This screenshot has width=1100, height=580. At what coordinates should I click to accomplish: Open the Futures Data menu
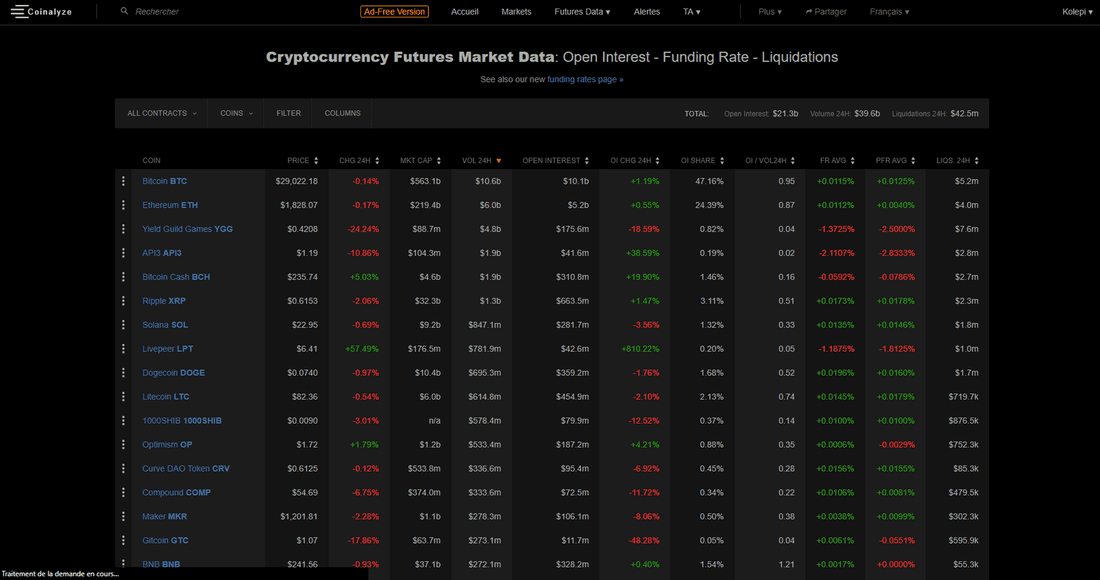pos(582,12)
